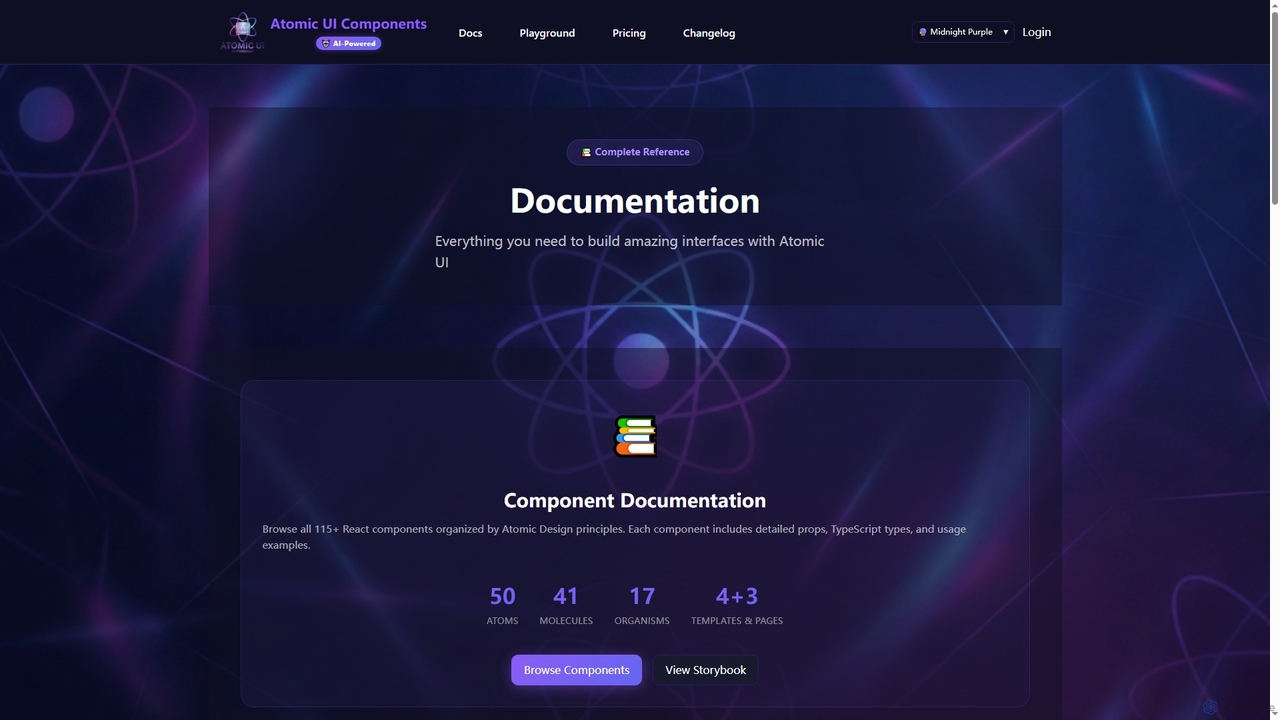Image resolution: width=1280 pixels, height=720 pixels.
Task: Click the 4+3 Templates & Pages statistic
Action: pyautogui.click(x=737, y=605)
